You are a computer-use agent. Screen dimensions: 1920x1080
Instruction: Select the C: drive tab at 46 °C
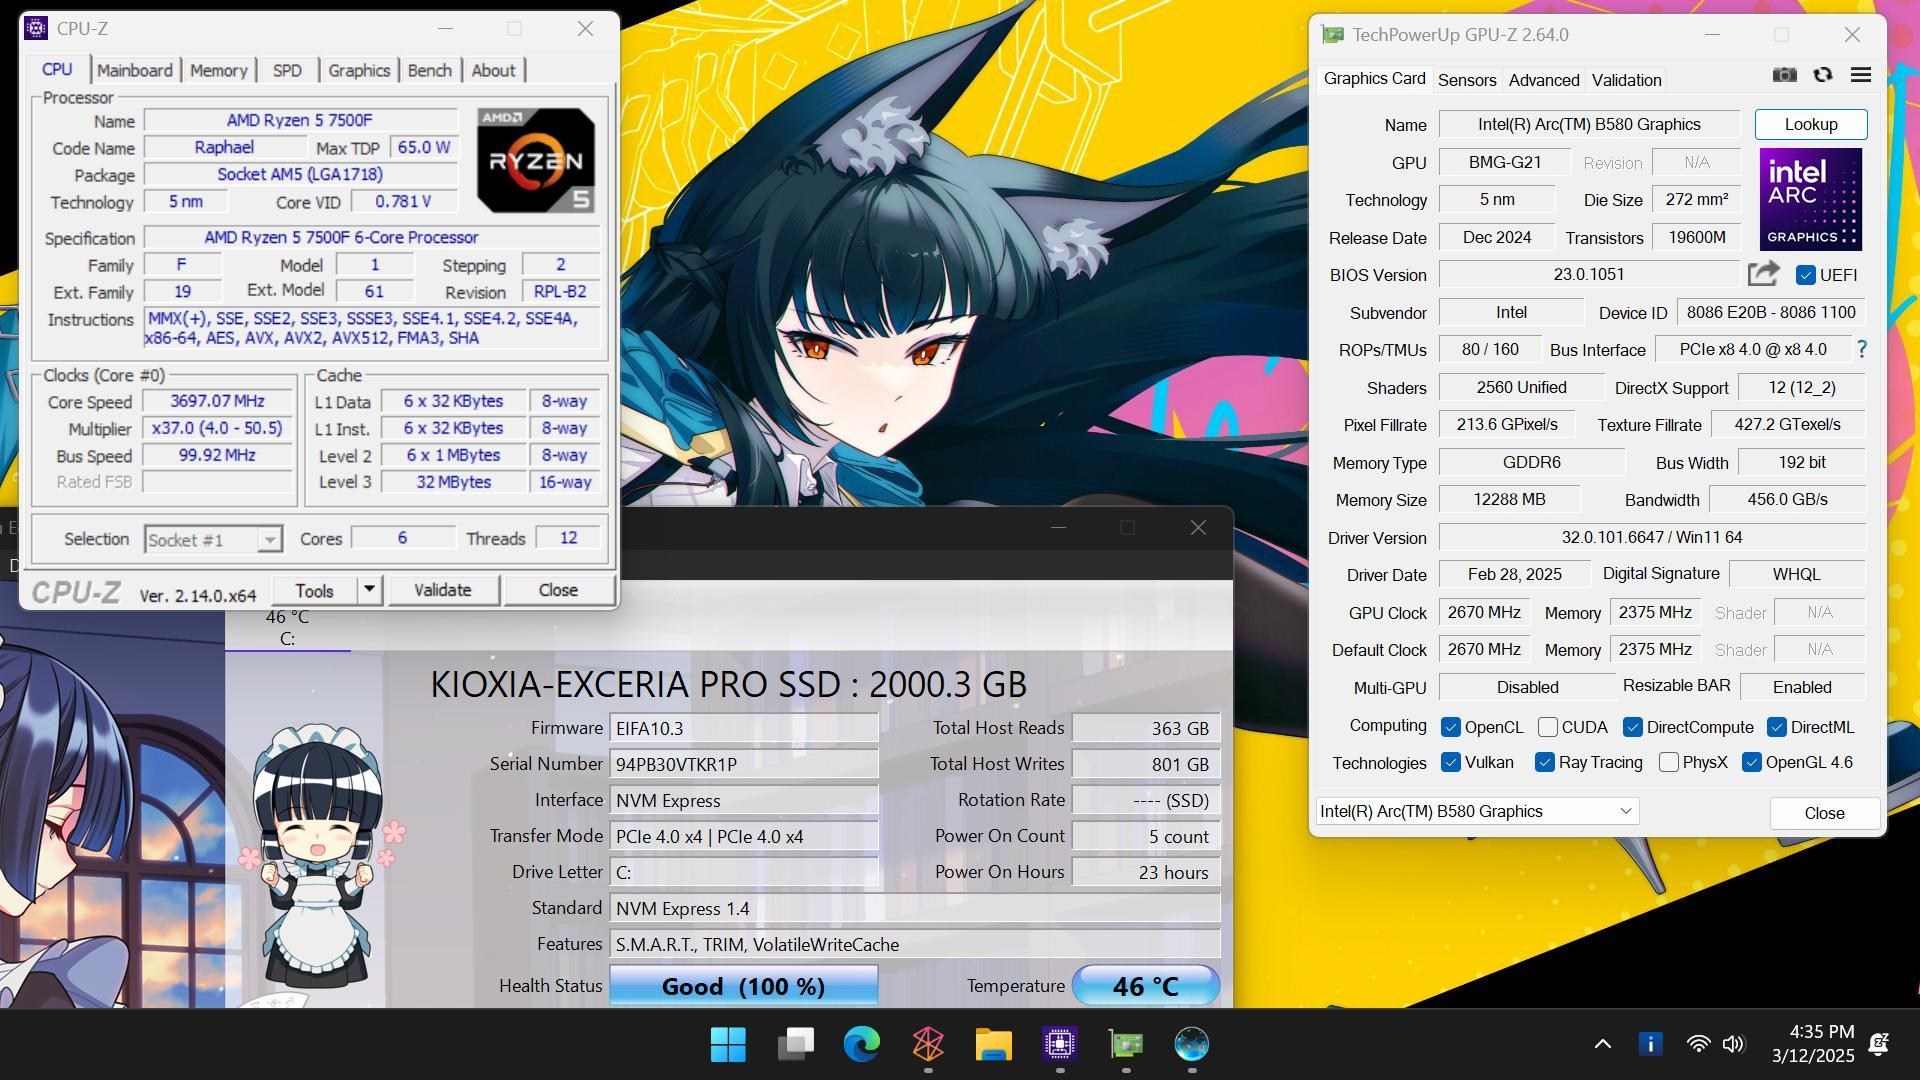(287, 628)
